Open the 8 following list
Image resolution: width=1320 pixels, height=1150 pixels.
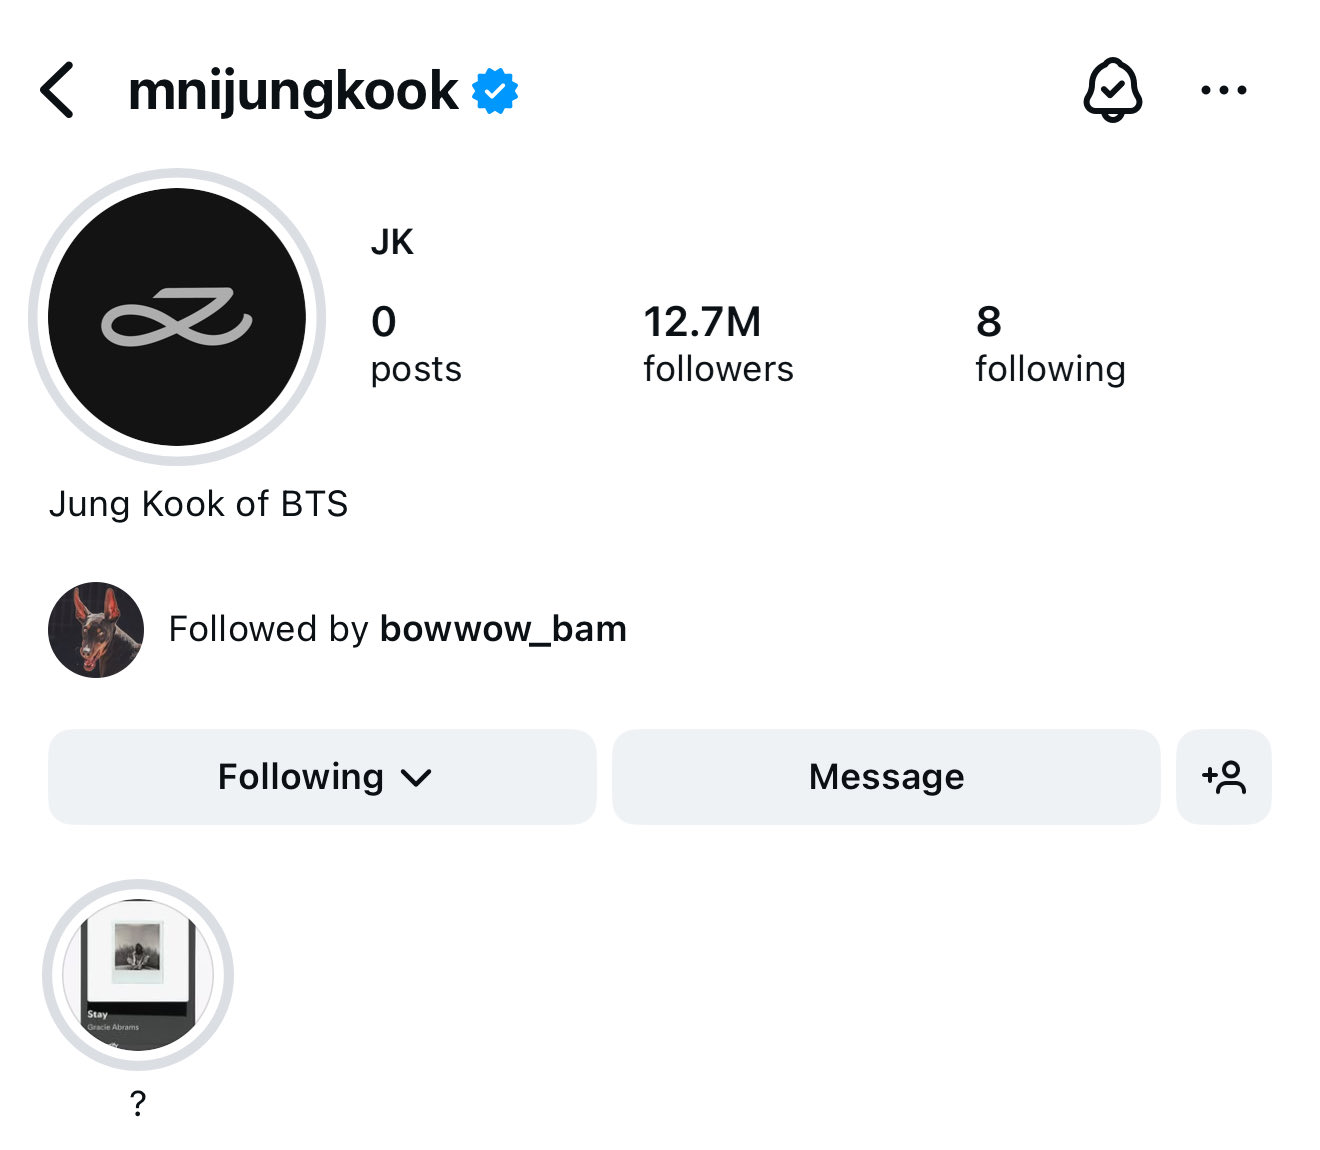1049,344
